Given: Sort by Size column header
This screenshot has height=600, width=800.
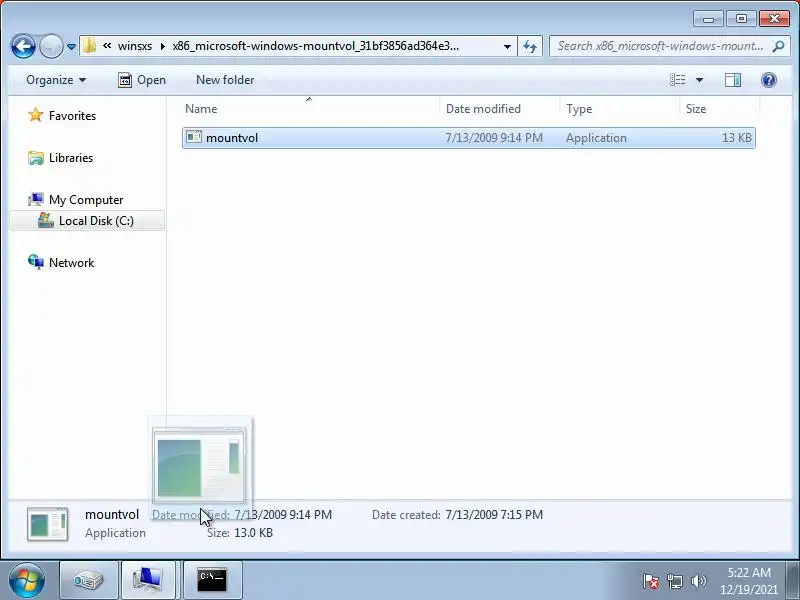Looking at the screenshot, I should 696,109.
